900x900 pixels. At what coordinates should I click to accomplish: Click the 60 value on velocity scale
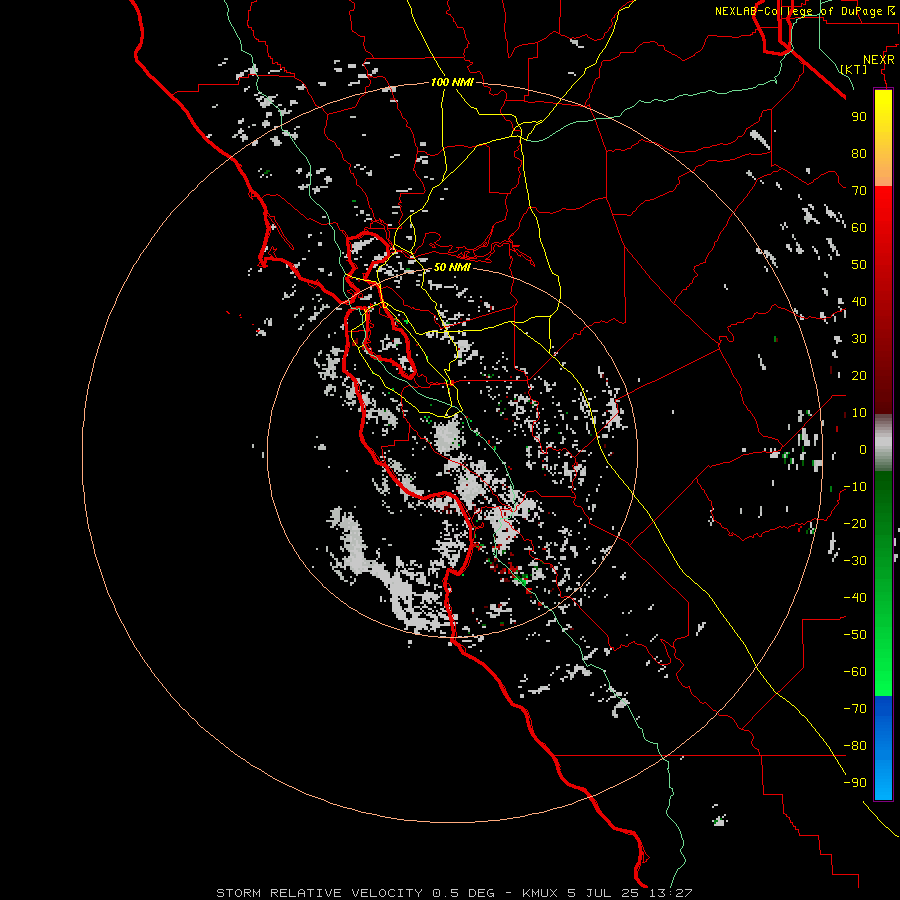(x=859, y=227)
